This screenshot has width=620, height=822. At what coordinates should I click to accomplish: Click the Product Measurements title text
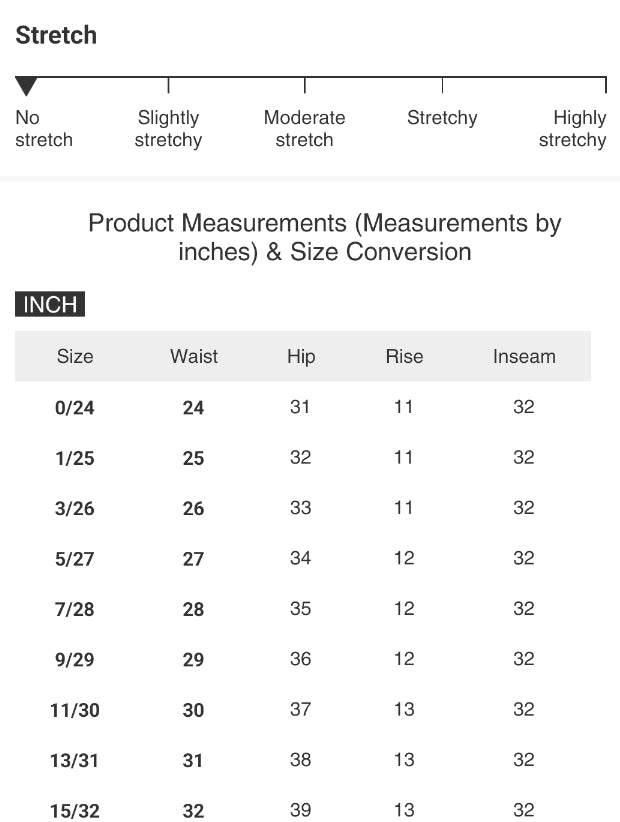pos(324,237)
